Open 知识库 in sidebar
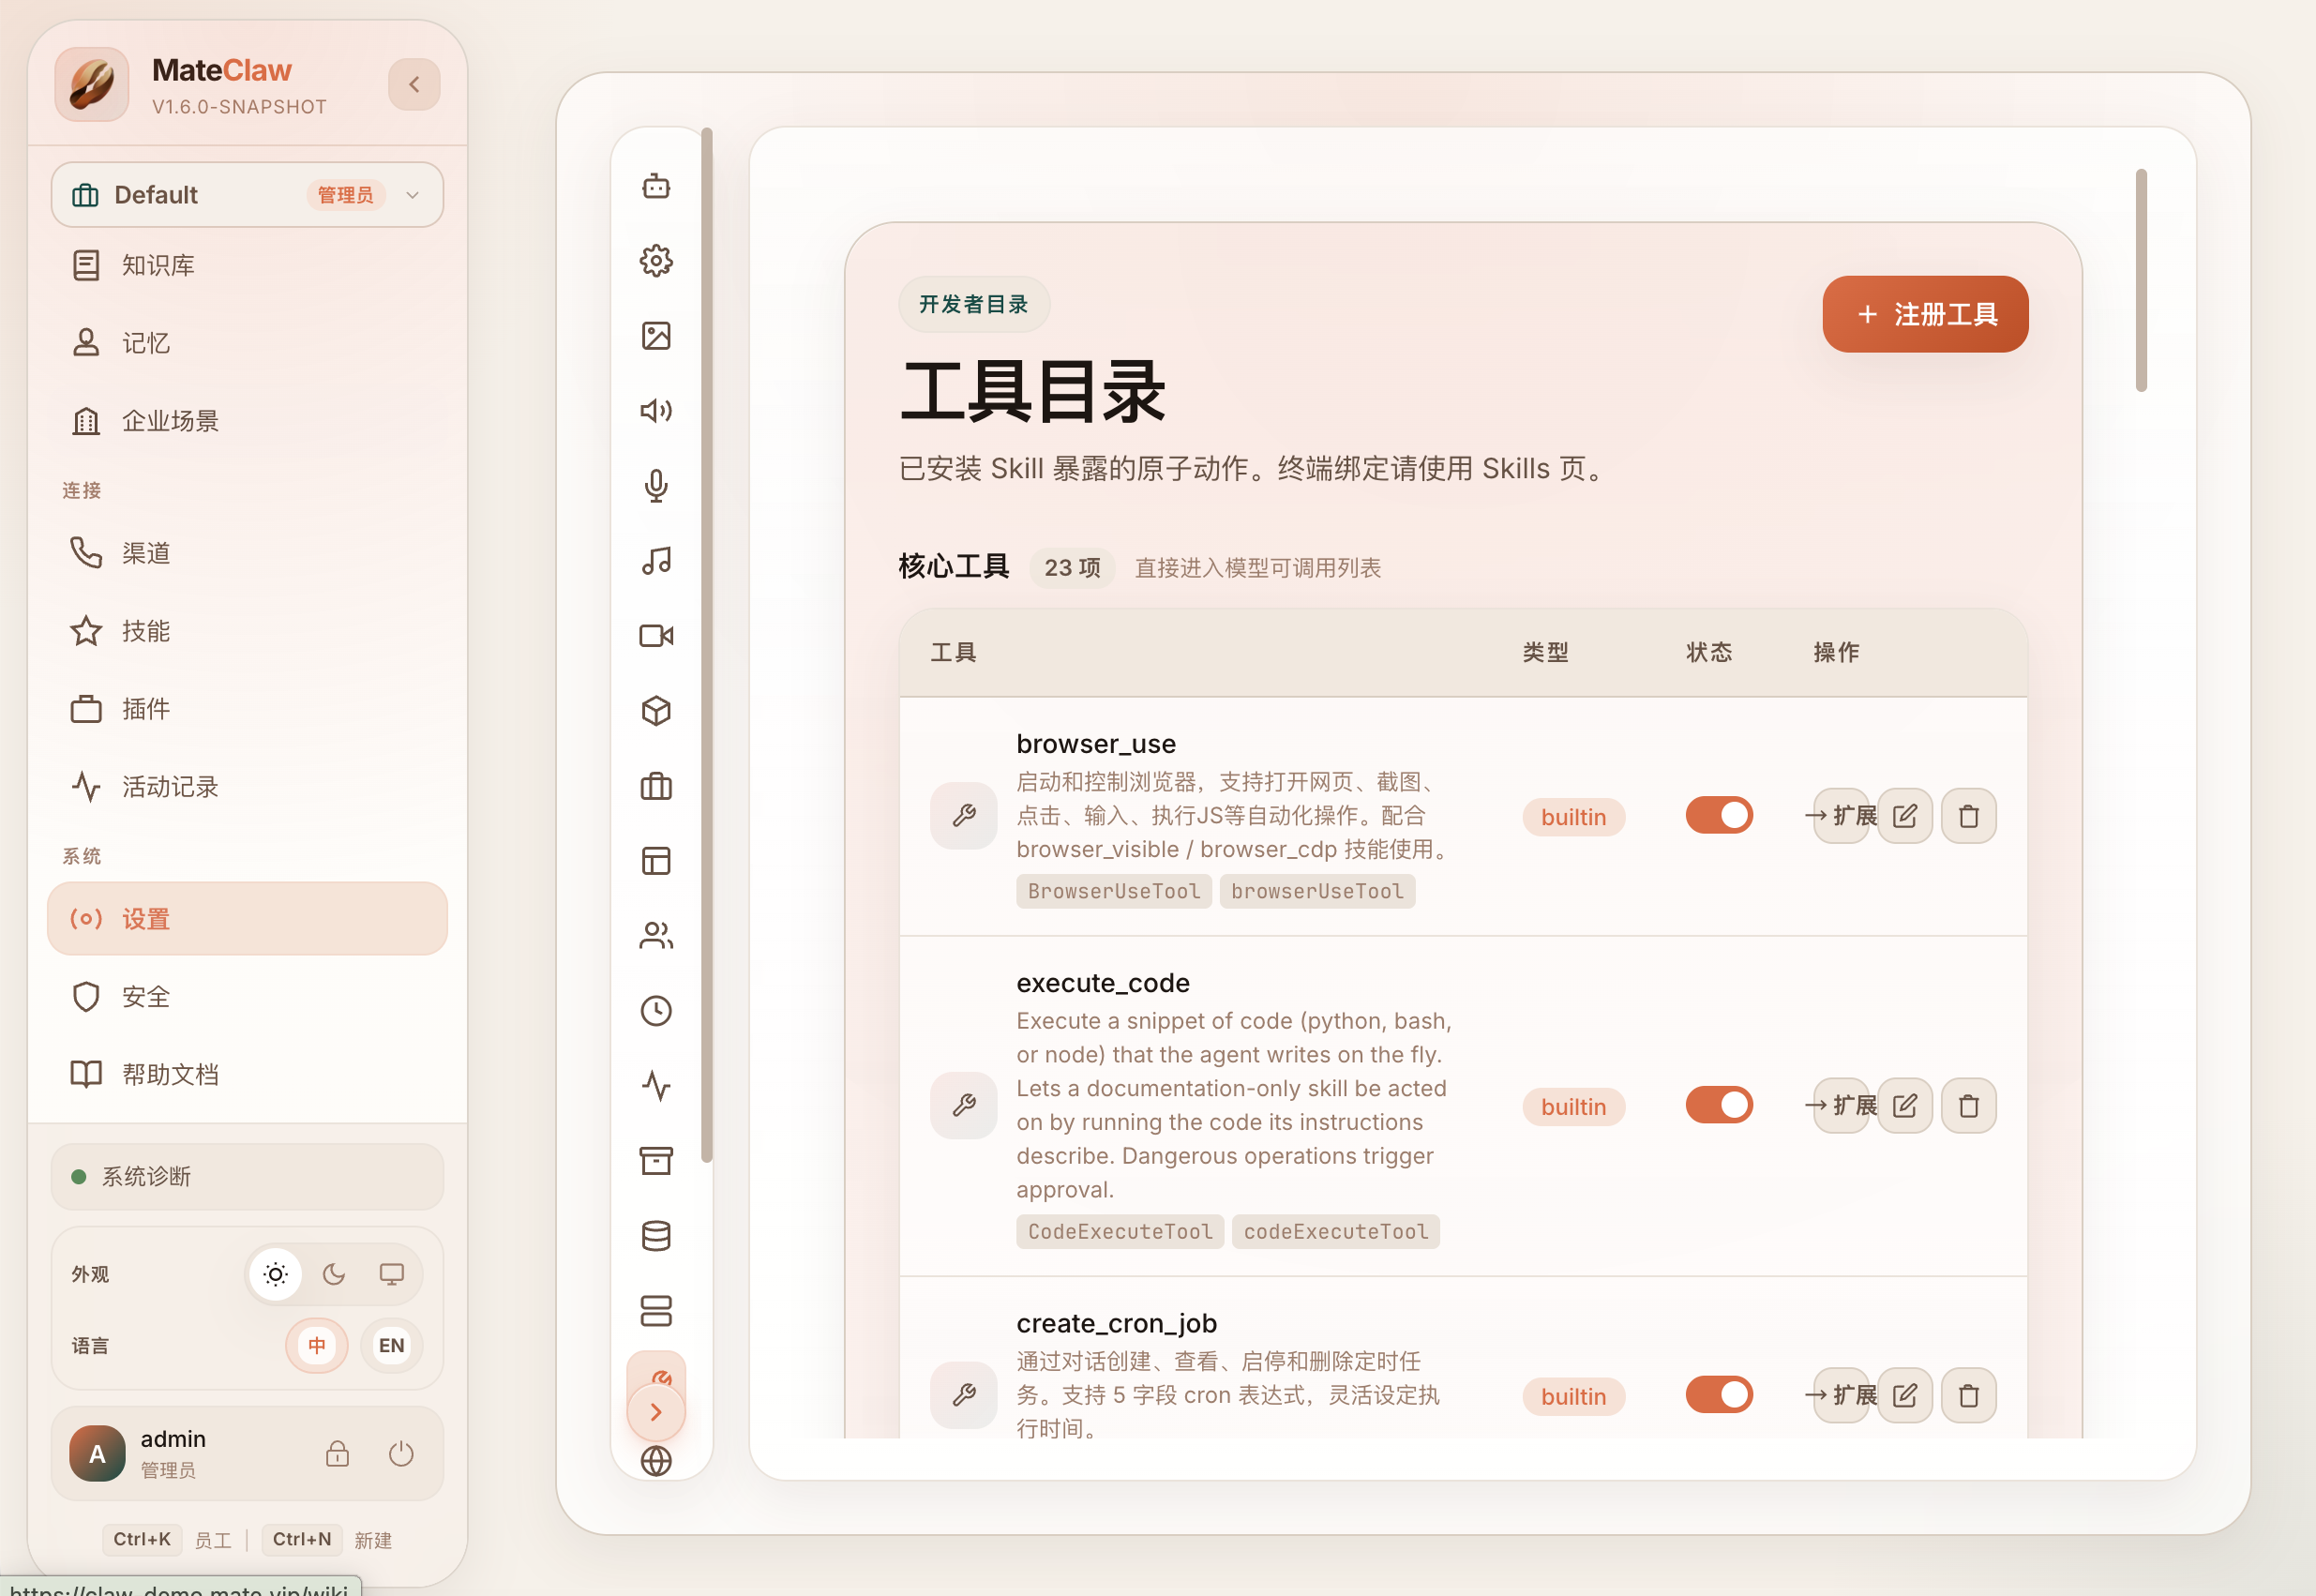 pos(247,265)
